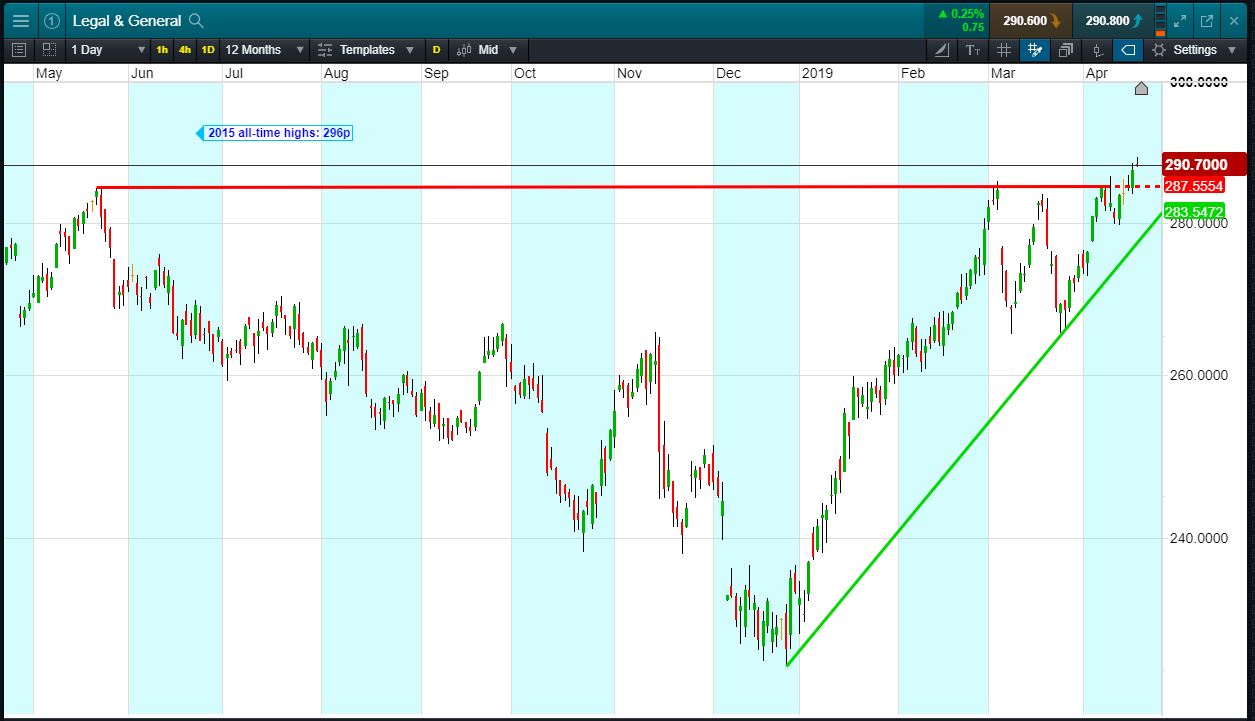Click the chart trading orders icon
1255x721 pixels.
click(x=1097, y=49)
